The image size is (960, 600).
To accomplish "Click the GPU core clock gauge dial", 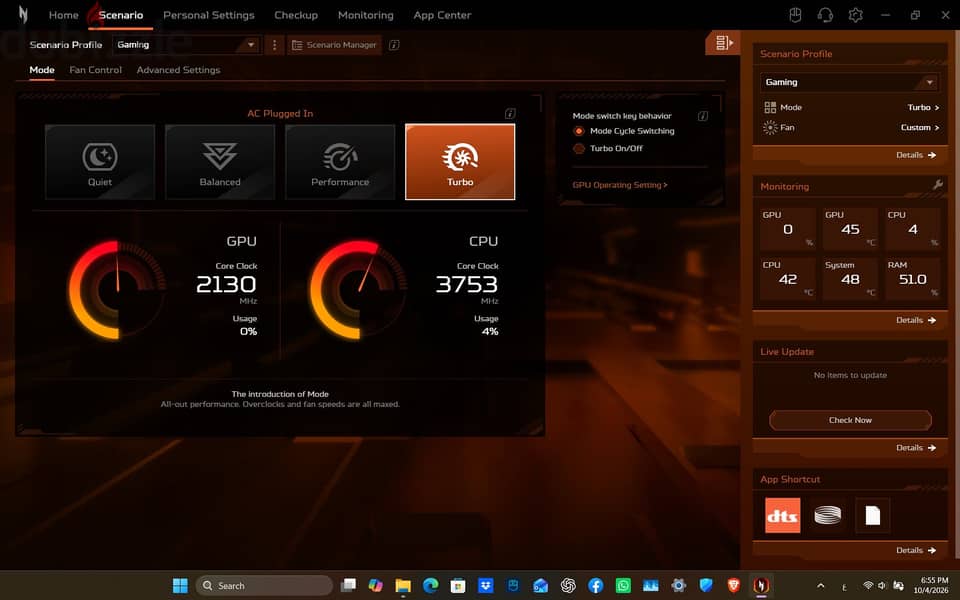I will pyautogui.click(x=117, y=289).
